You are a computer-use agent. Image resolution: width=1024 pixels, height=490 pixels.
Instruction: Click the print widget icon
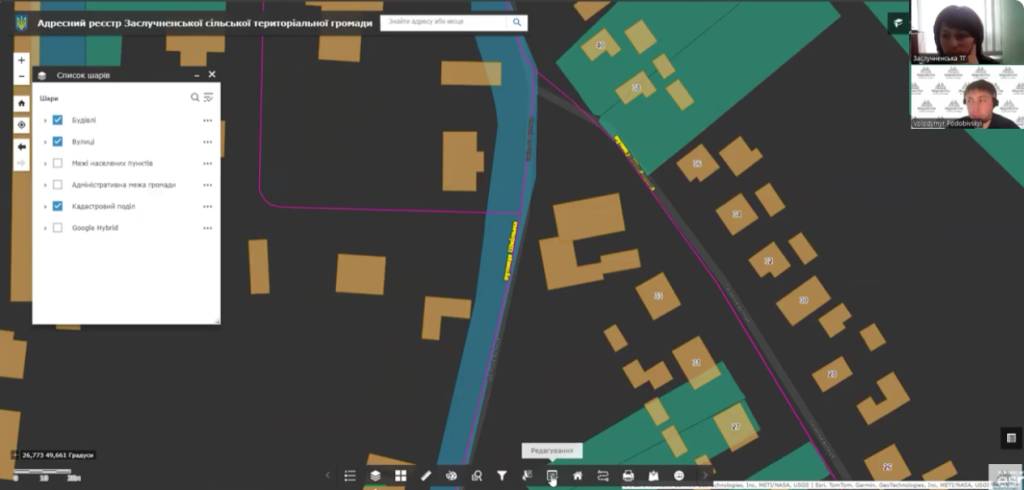click(x=628, y=476)
